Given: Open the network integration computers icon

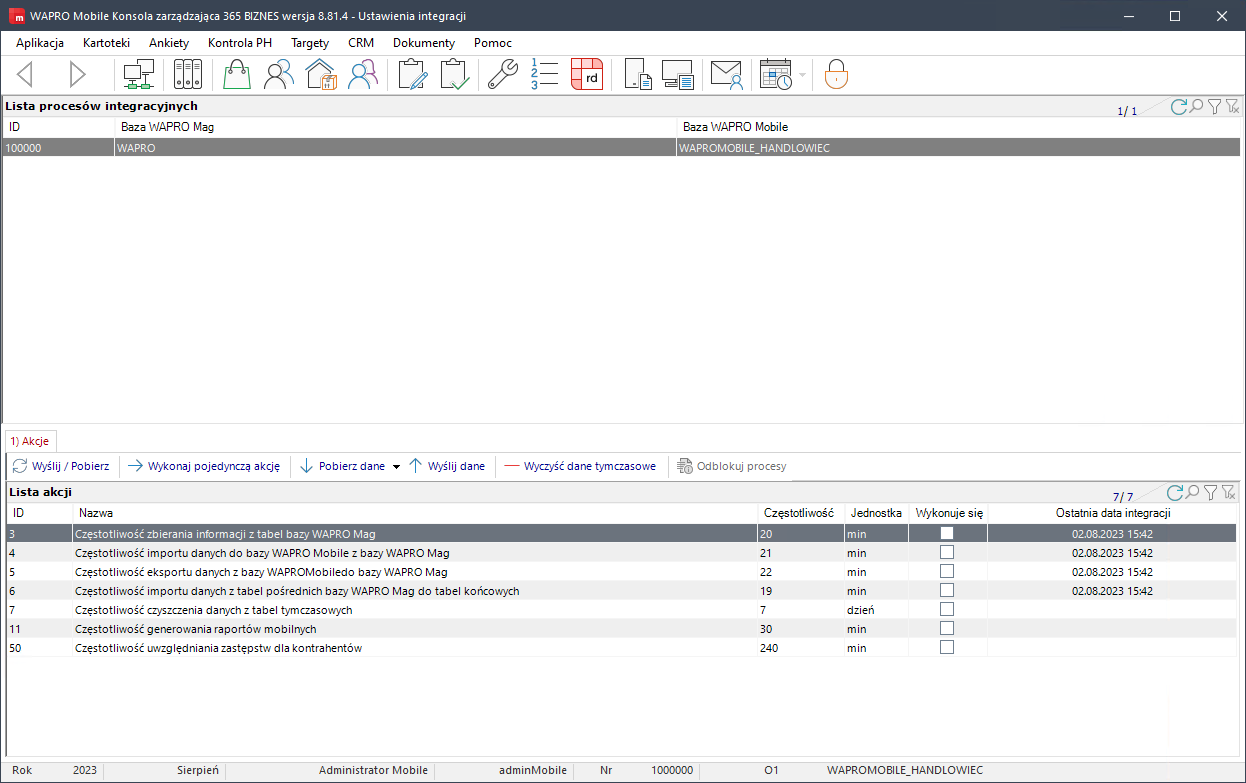Looking at the screenshot, I should pos(137,75).
